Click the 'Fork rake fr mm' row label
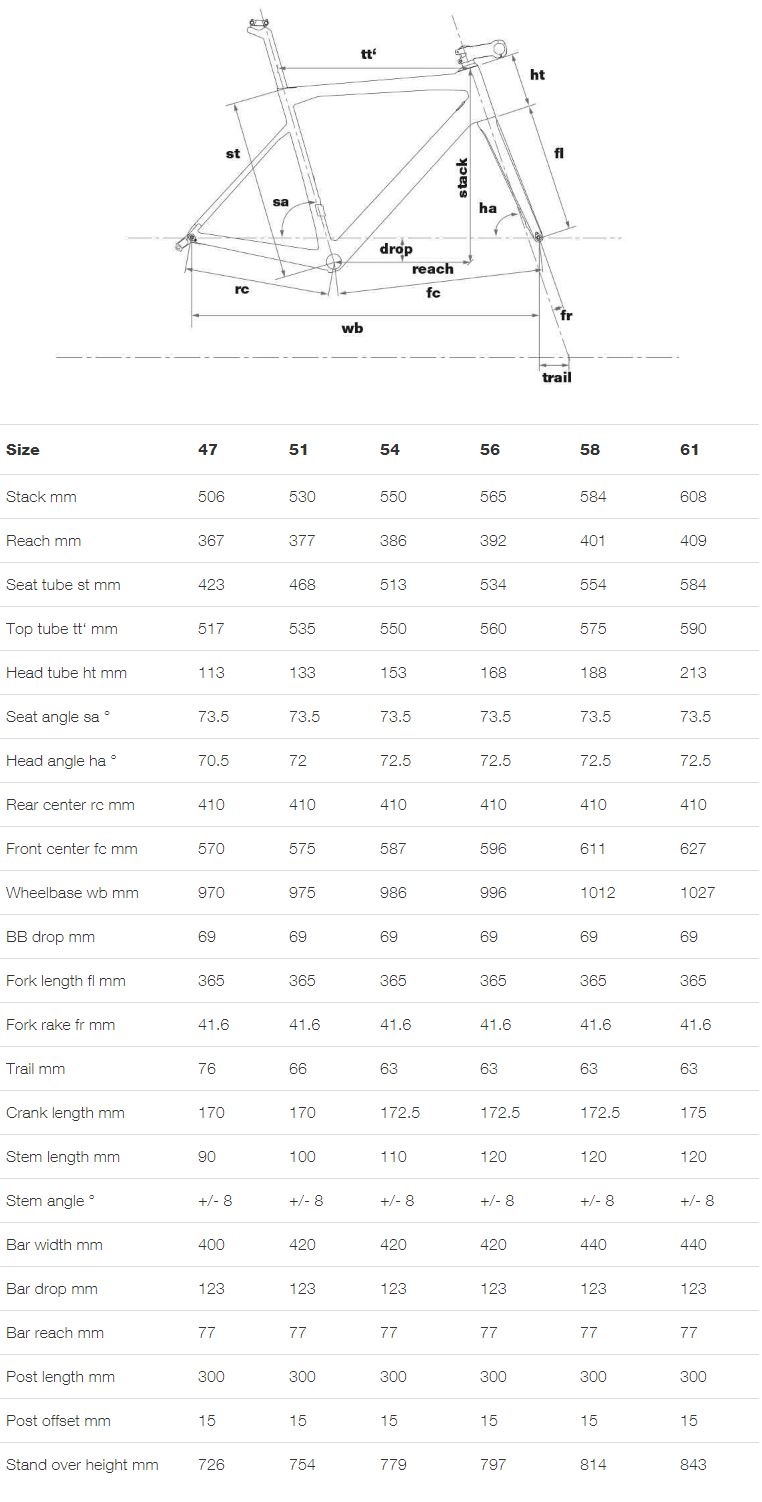 coord(60,1025)
